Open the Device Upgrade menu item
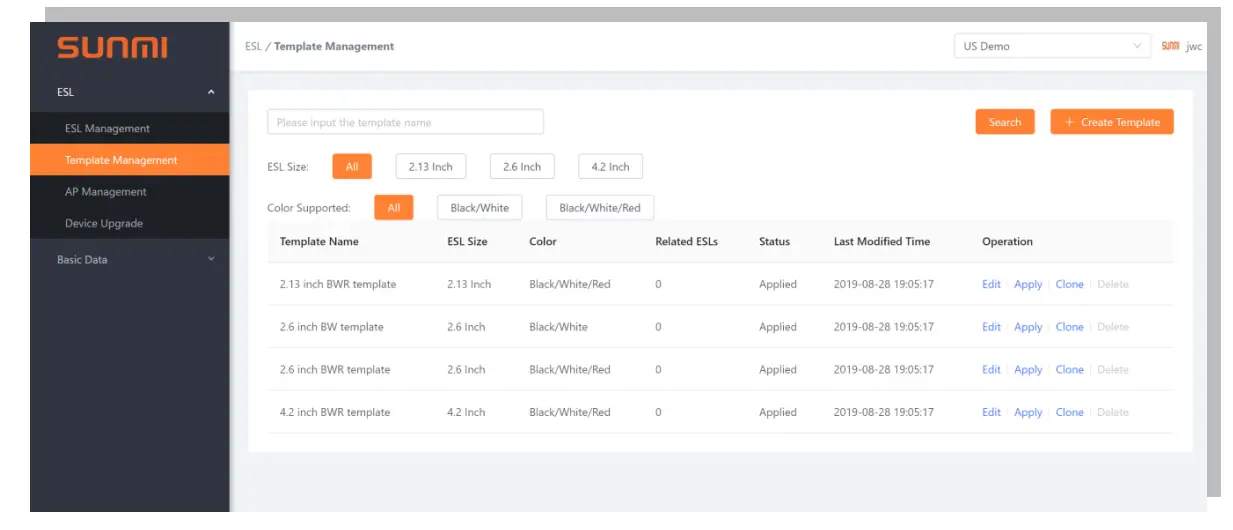Viewport: 1233px width, 530px height. click(103, 224)
